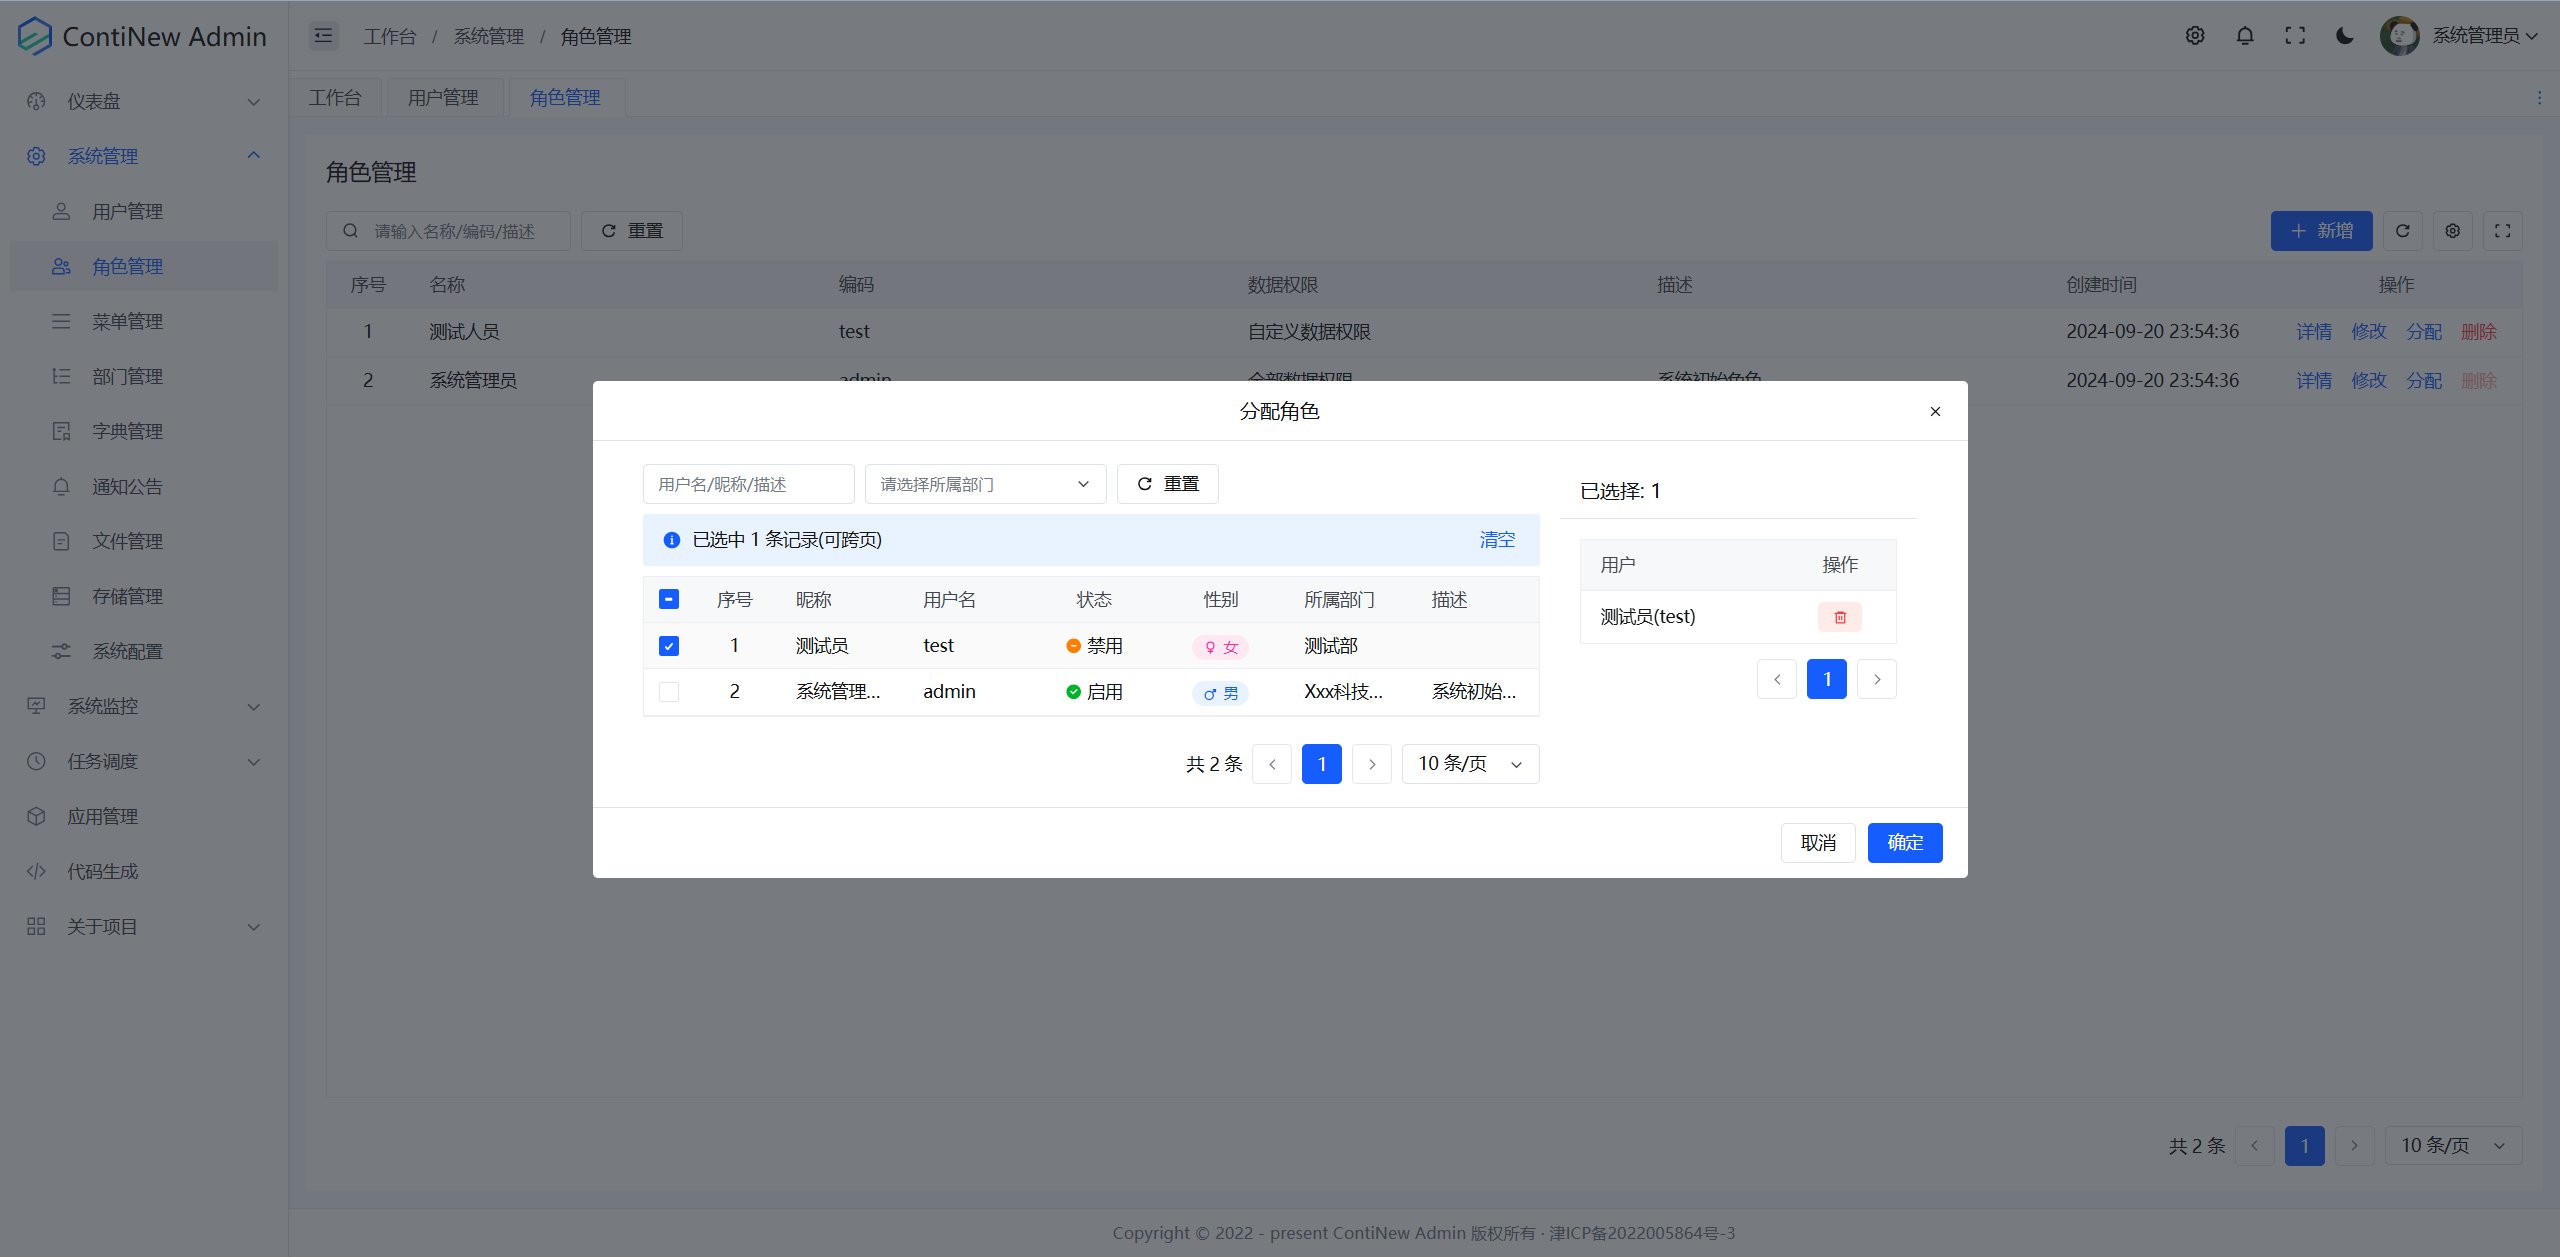Check the admin row checkbox

tap(669, 692)
